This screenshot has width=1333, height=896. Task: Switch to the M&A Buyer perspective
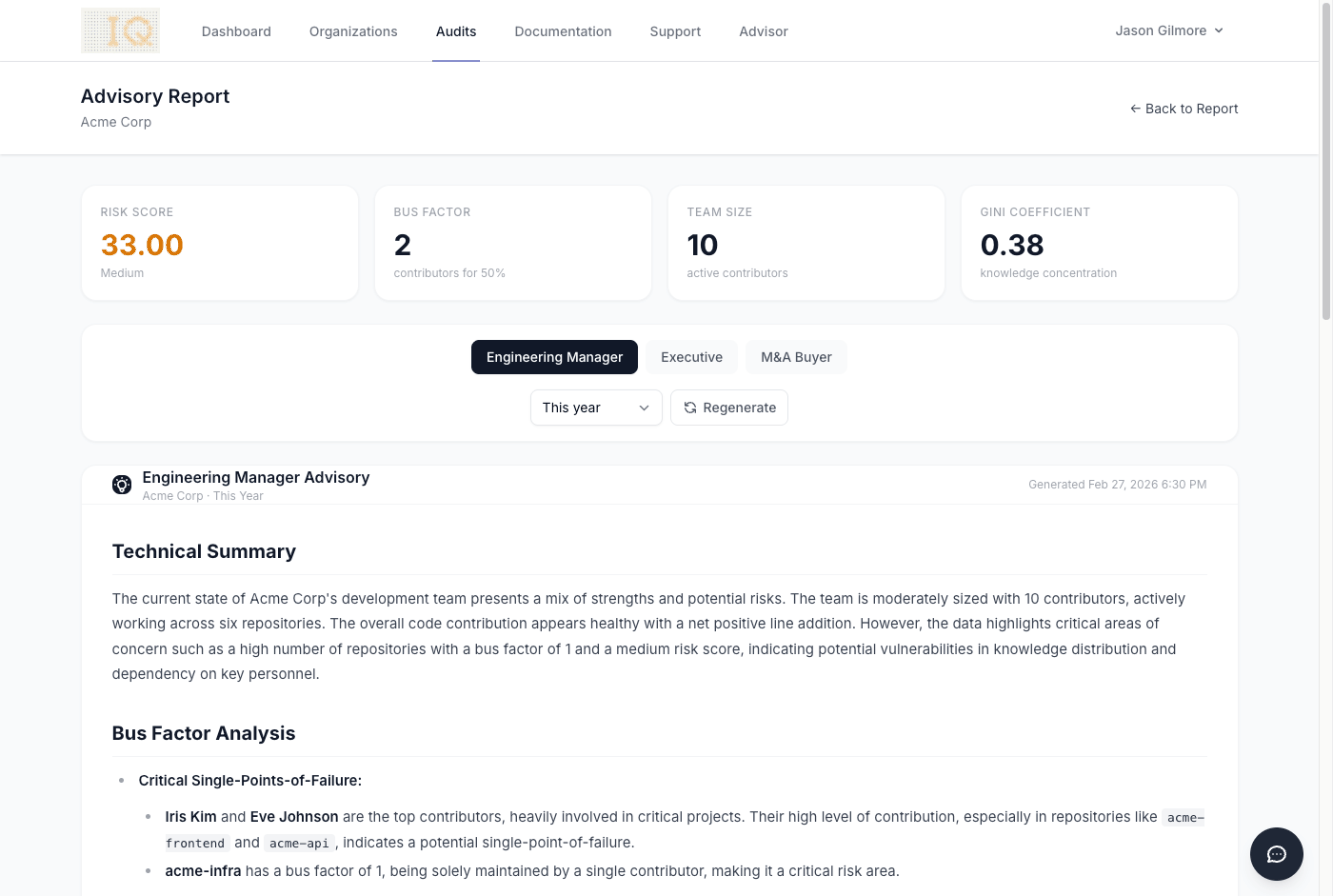tap(796, 357)
